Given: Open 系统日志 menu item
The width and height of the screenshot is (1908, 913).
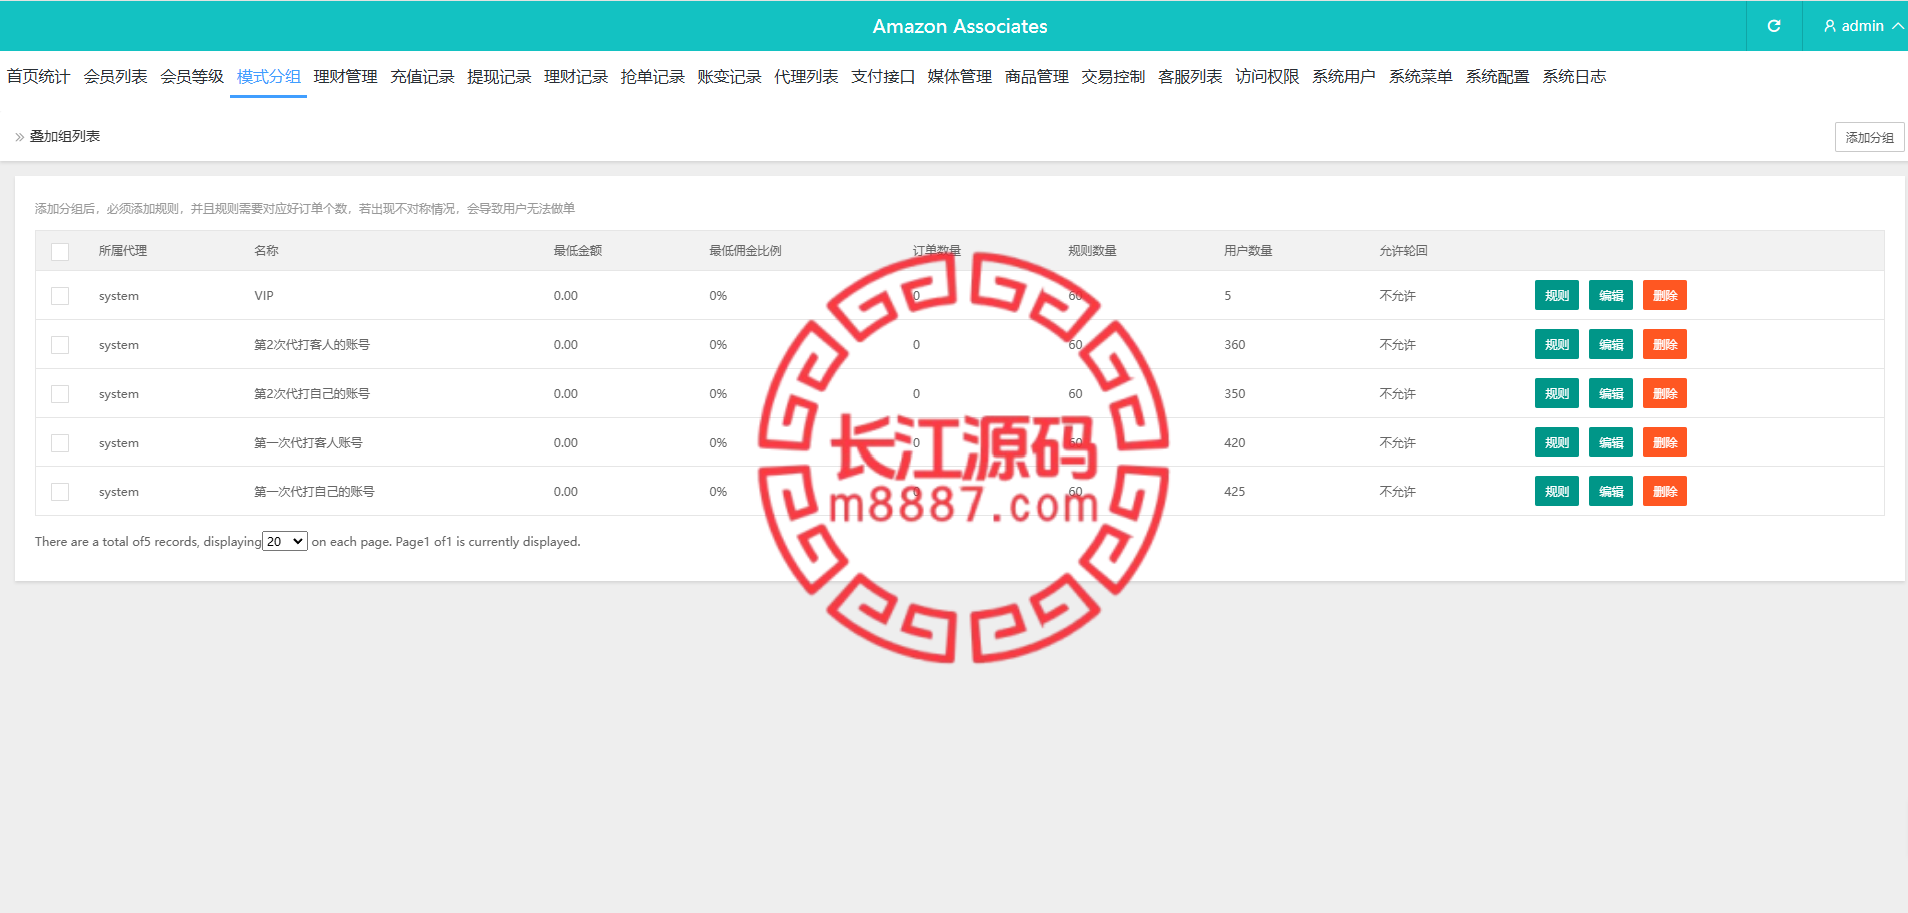Looking at the screenshot, I should tap(1574, 76).
